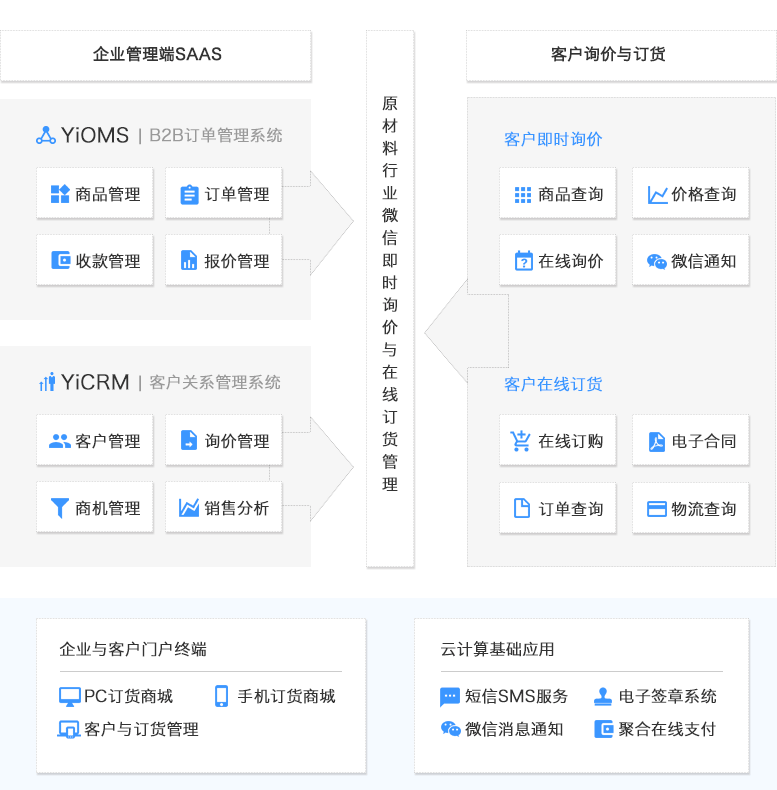Image resolution: width=777 pixels, height=790 pixels.
Task: Click the YiCRM logo icon
Action: (x=47, y=382)
